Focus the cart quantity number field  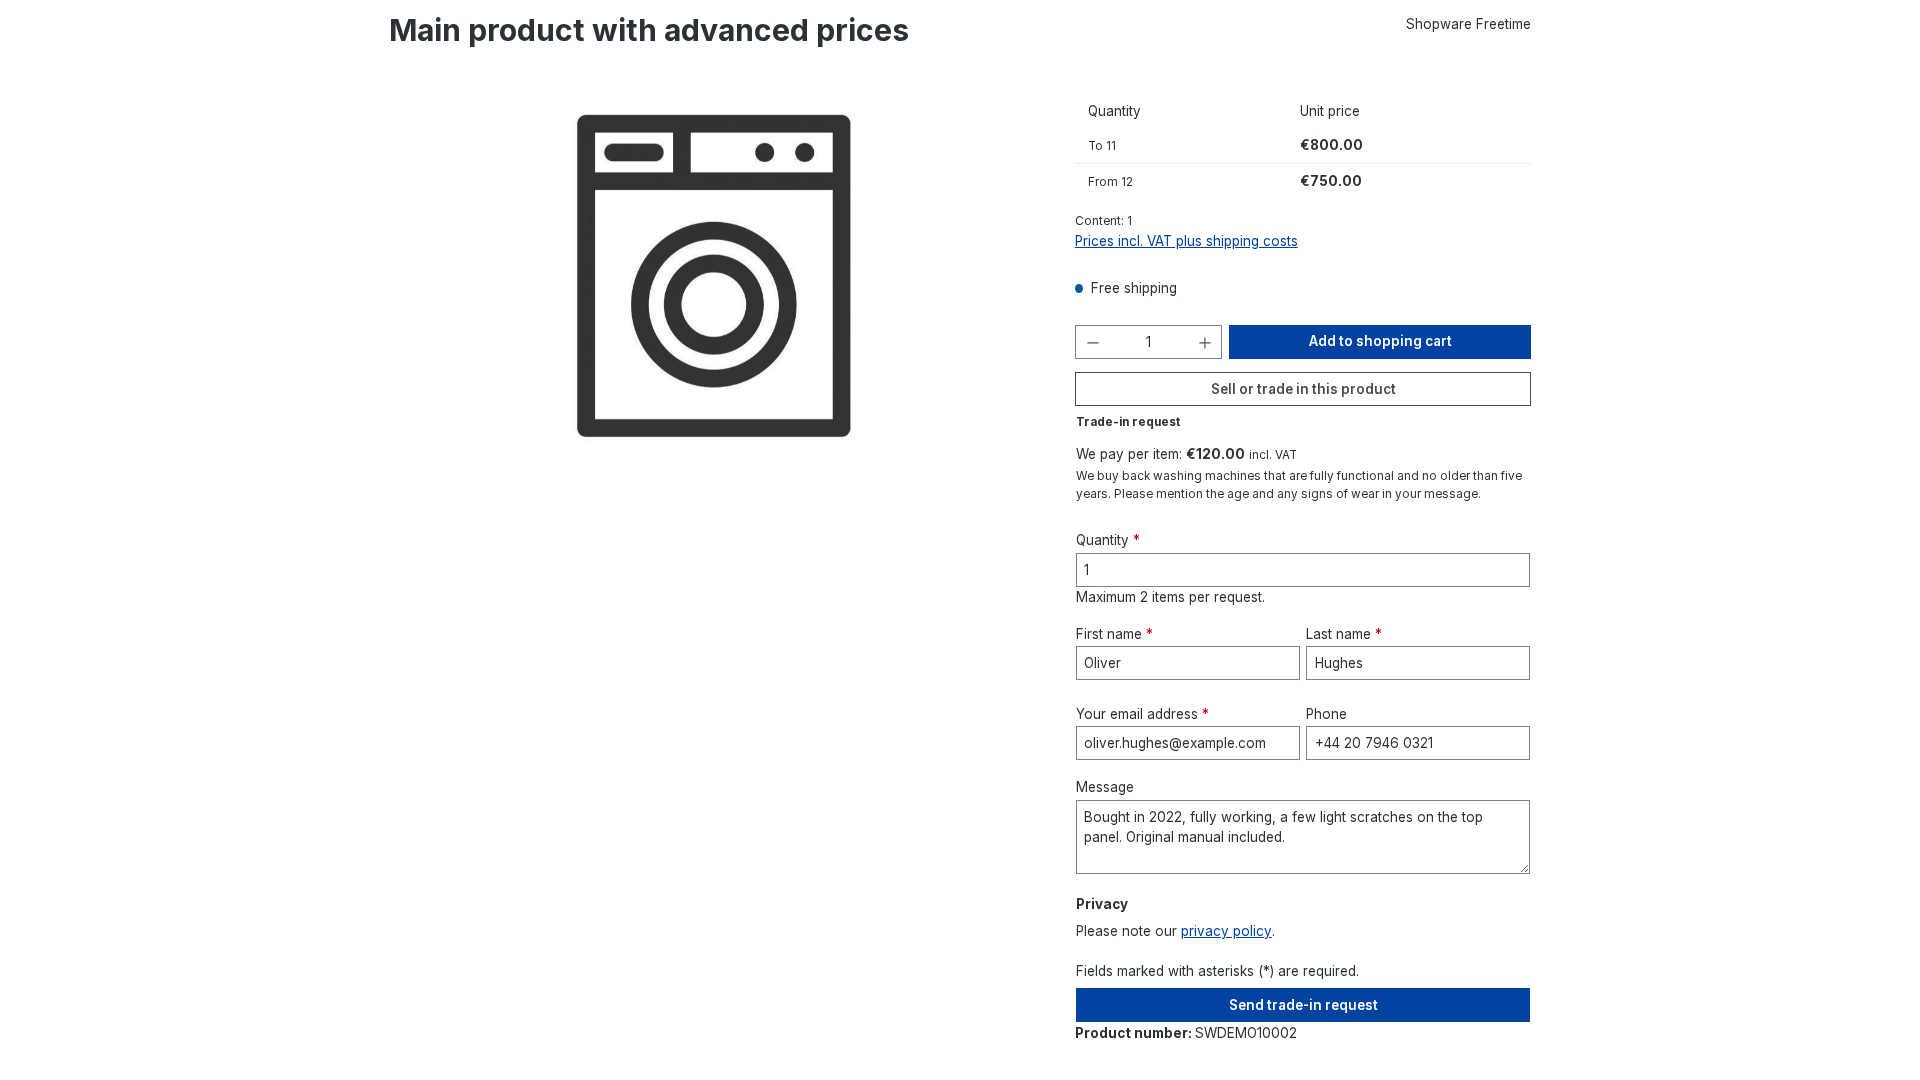(x=1149, y=342)
